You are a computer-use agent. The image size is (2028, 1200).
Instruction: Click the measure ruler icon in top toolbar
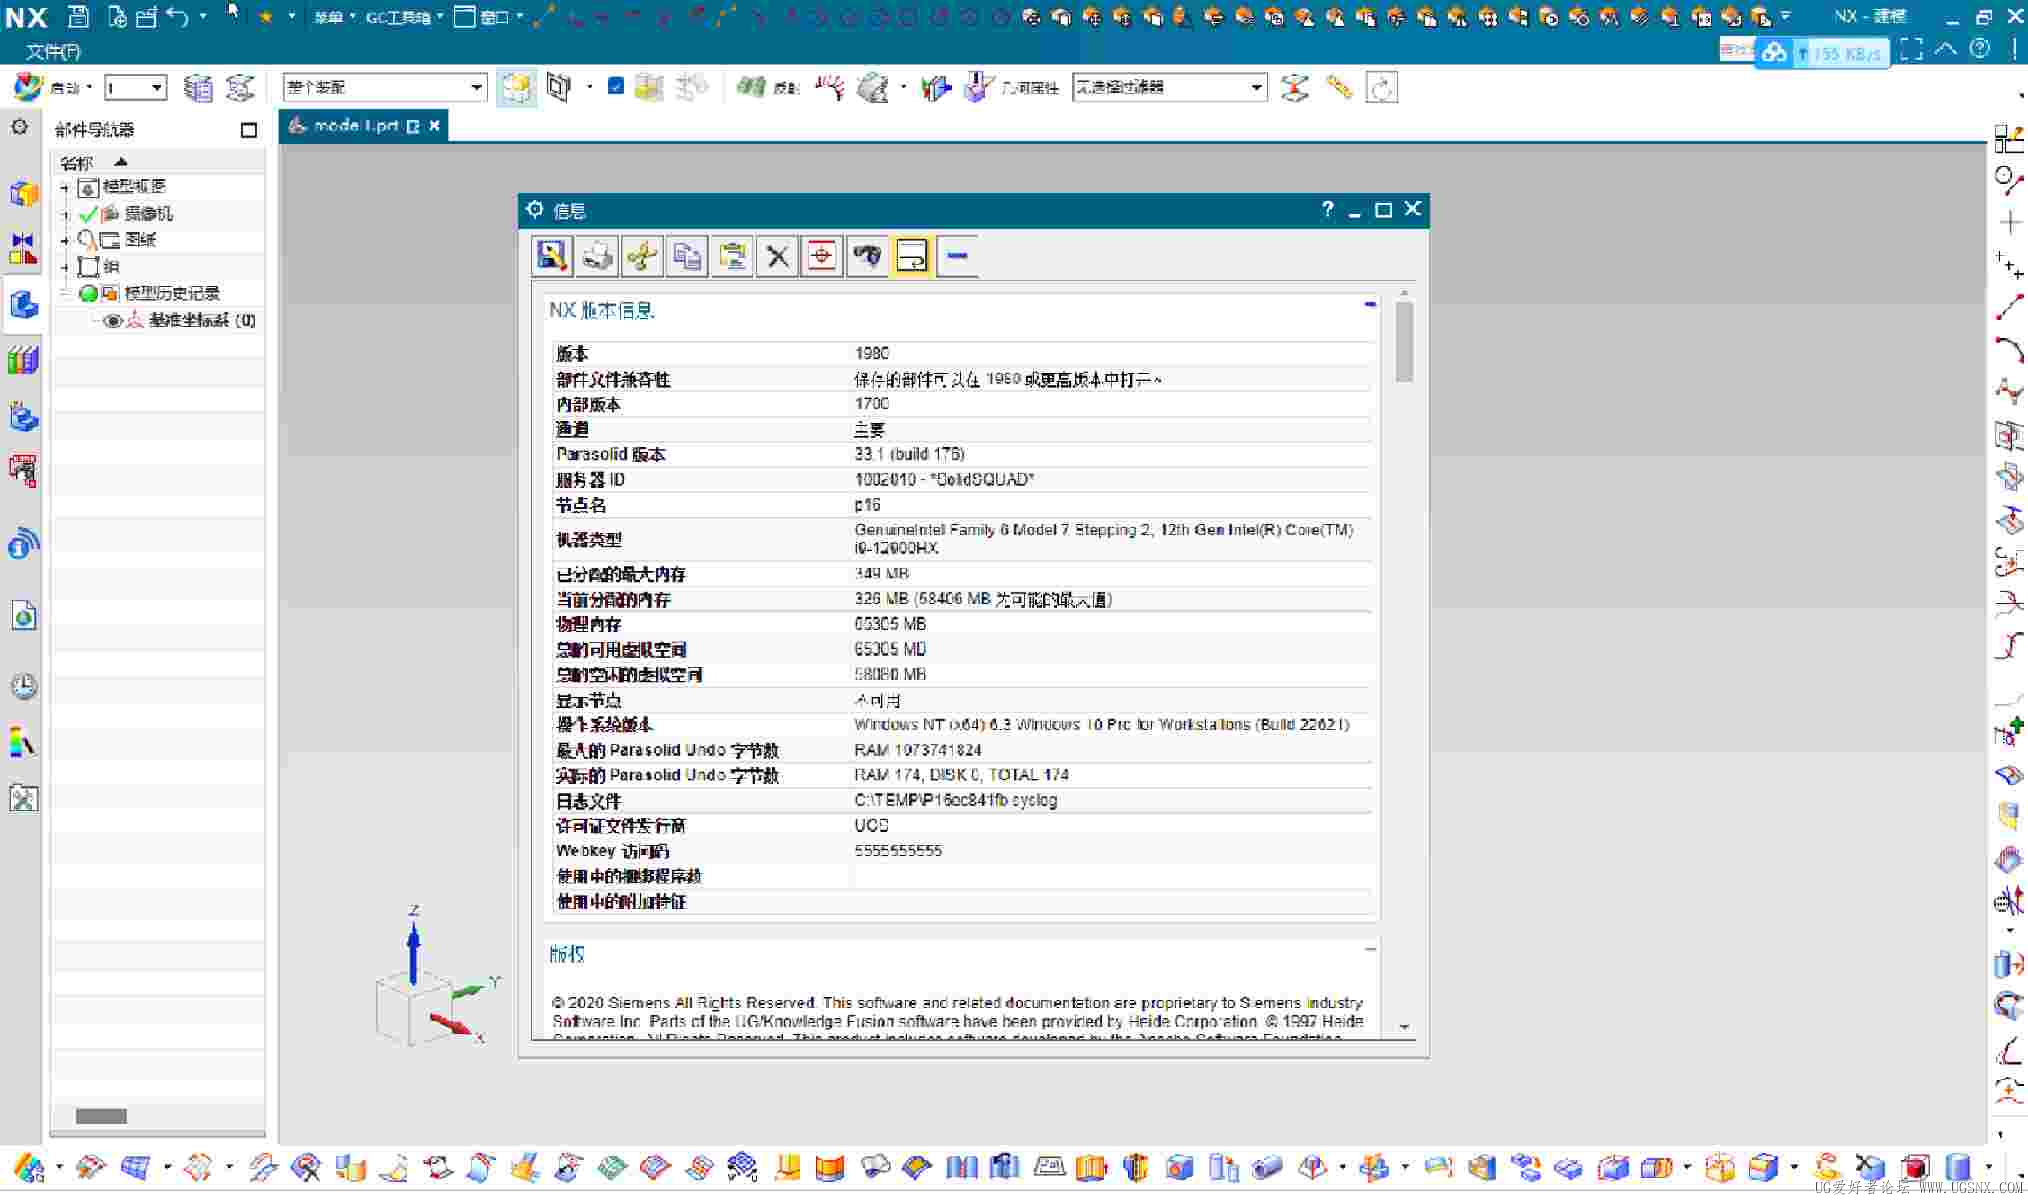(x=1339, y=88)
